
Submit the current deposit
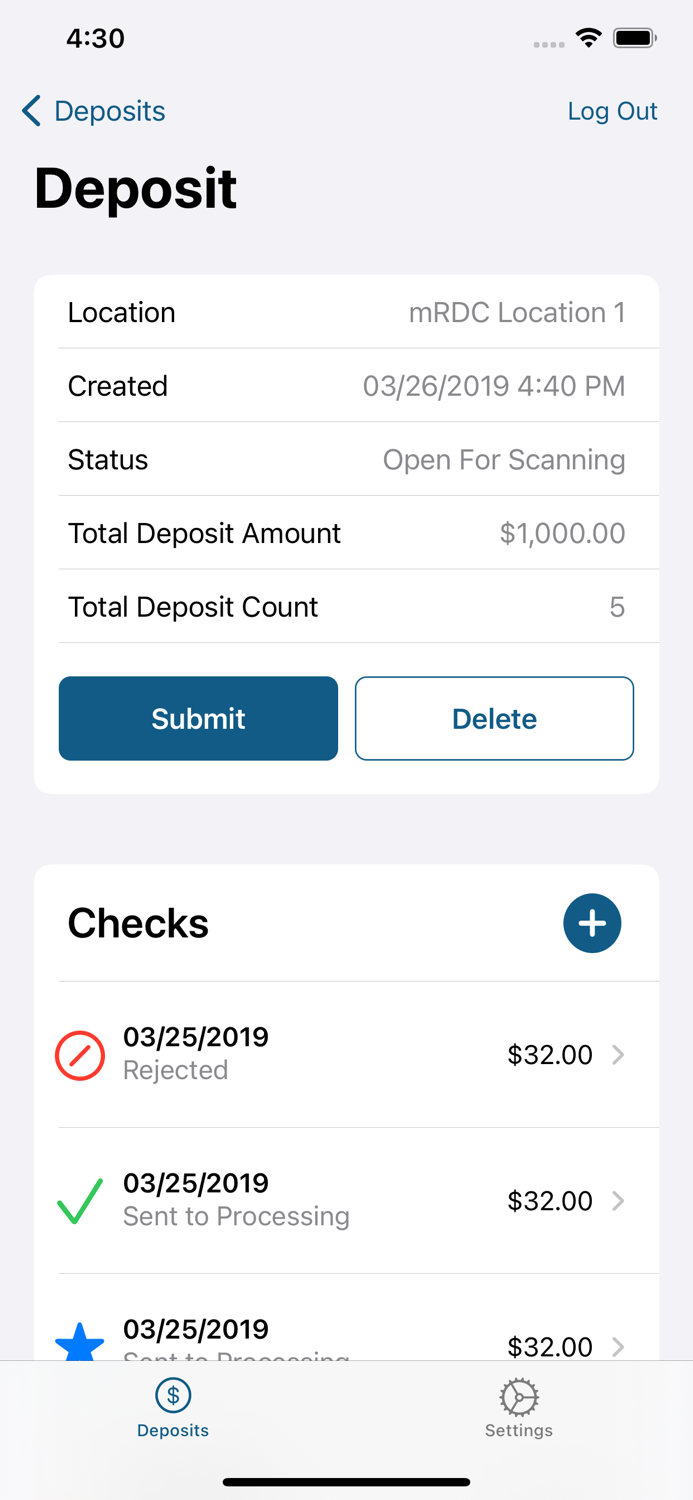[x=198, y=718]
